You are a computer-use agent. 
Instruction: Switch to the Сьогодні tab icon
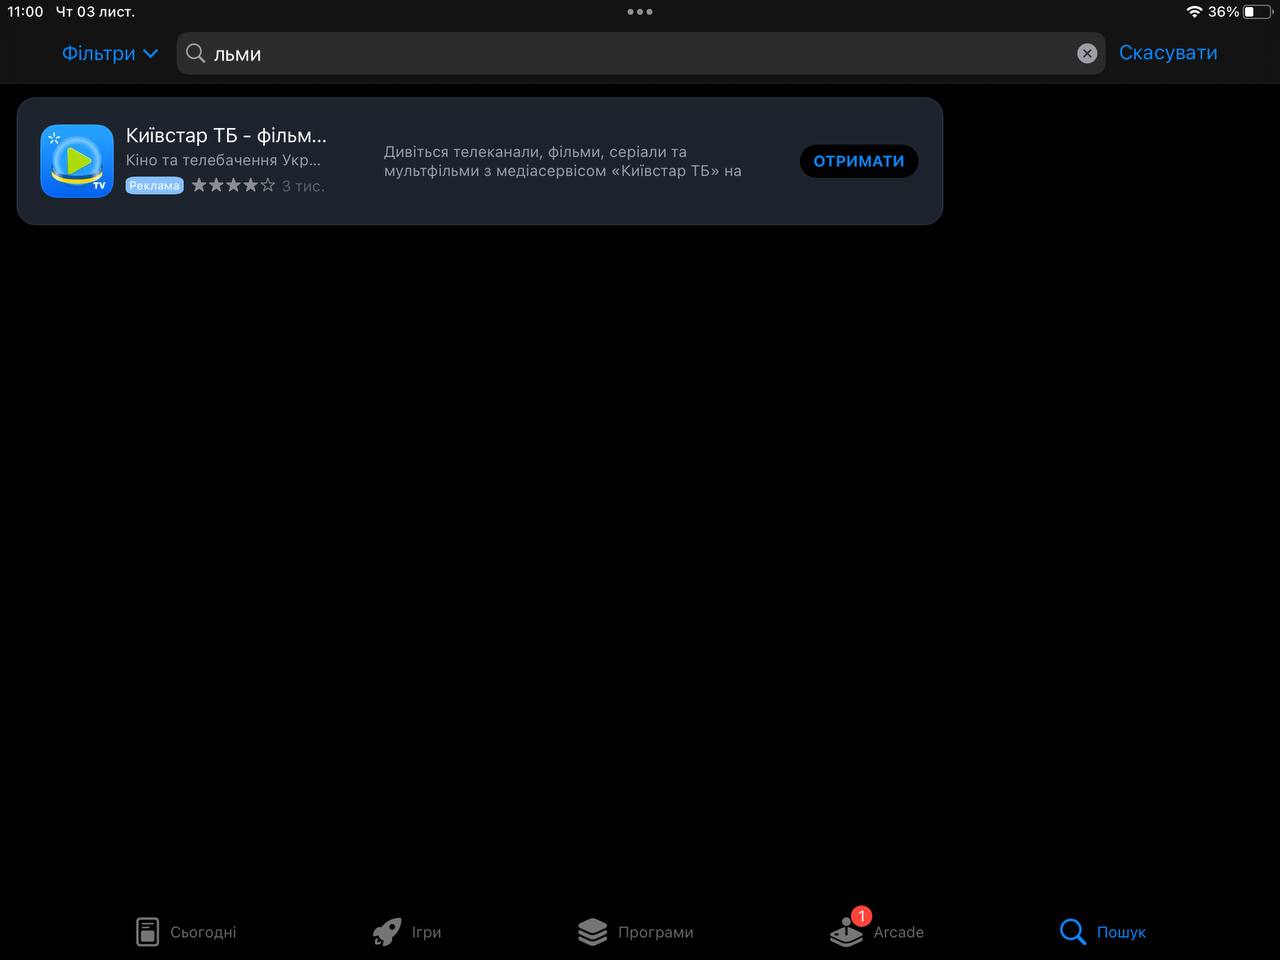(148, 932)
